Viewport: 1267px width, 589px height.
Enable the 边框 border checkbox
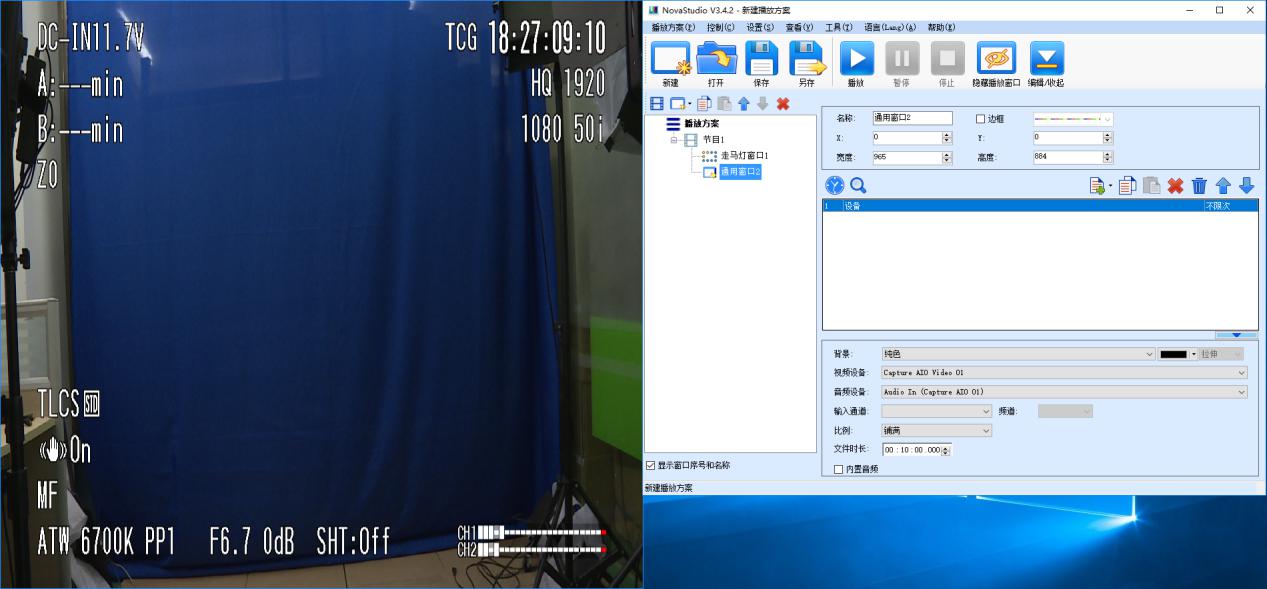click(980, 119)
